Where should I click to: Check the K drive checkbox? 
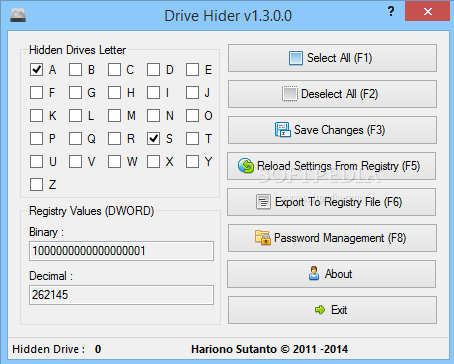36,115
